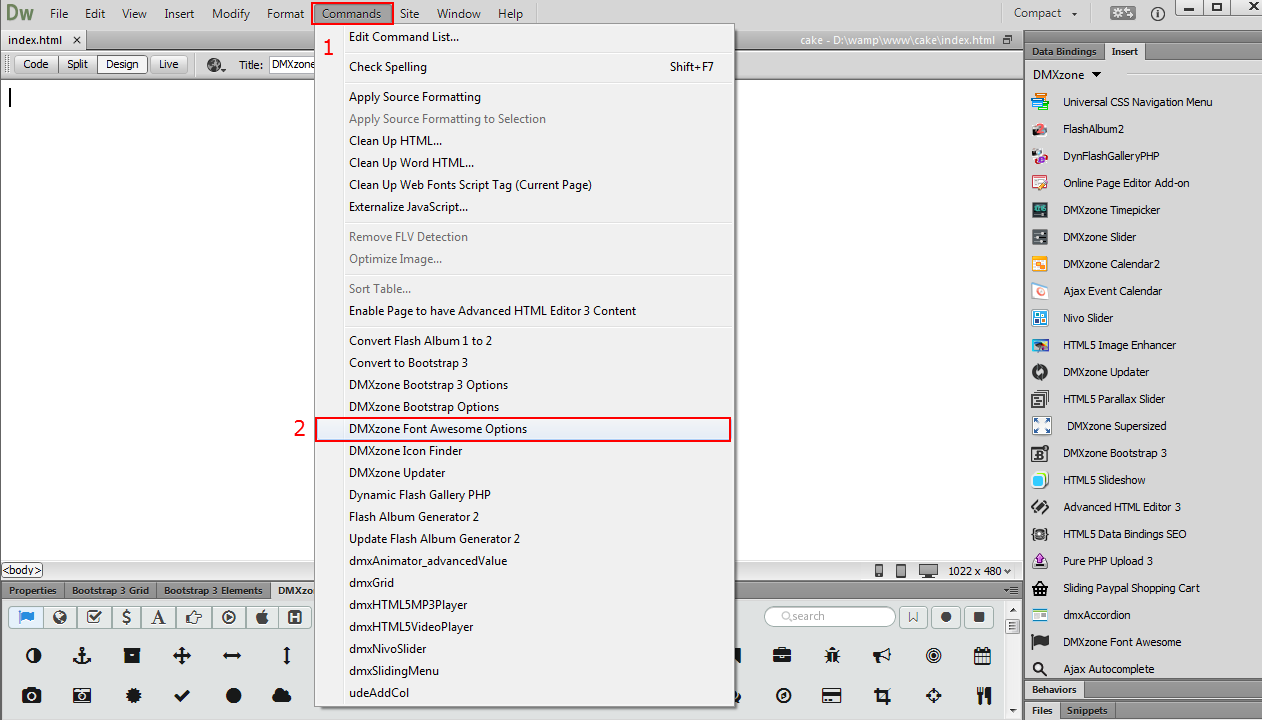The height and width of the screenshot is (720, 1262).
Task: Switch to Code view
Action: (36, 65)
